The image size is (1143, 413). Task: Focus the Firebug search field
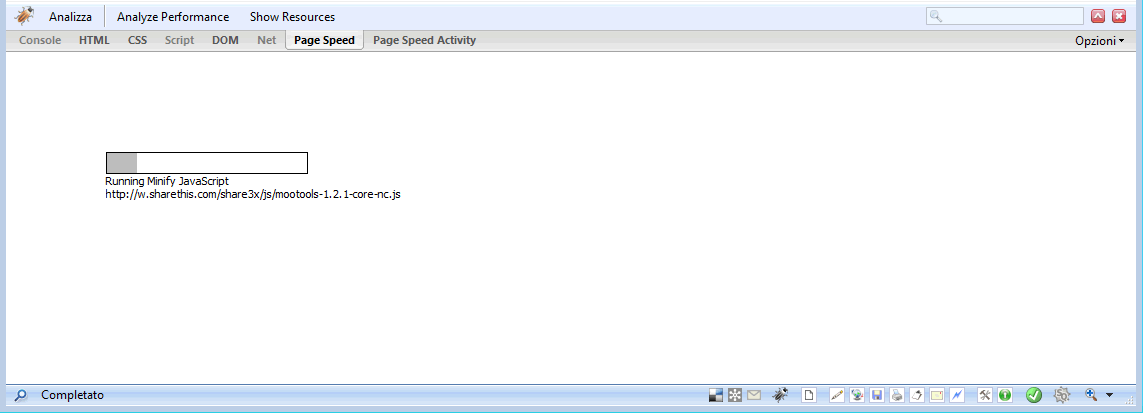(1004, 16)
